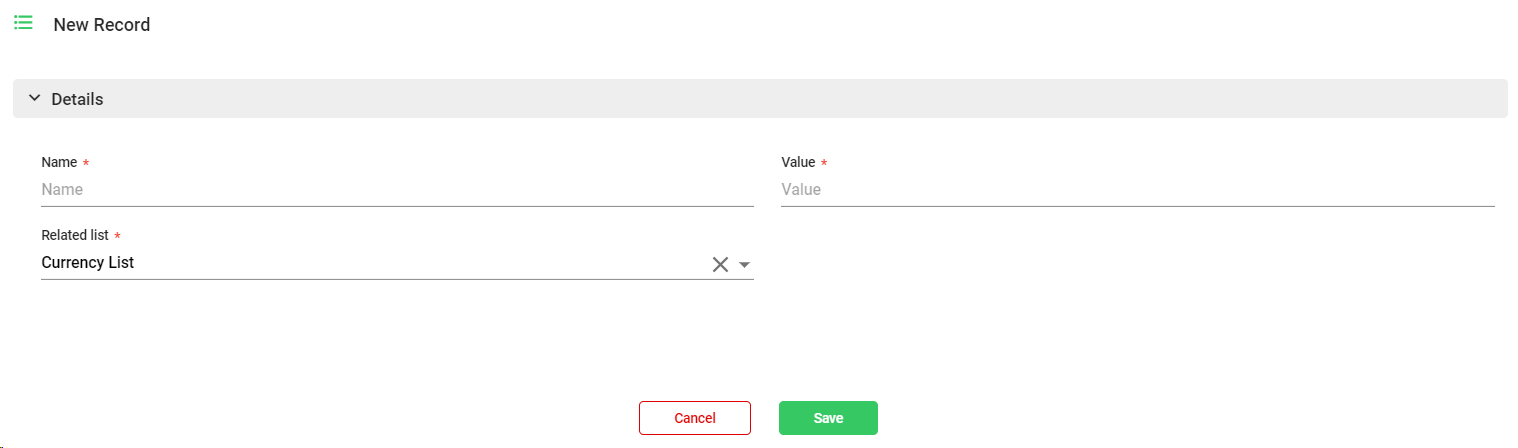
Task: Click the red asterisk beside Value
Action: tap(824, 163)
